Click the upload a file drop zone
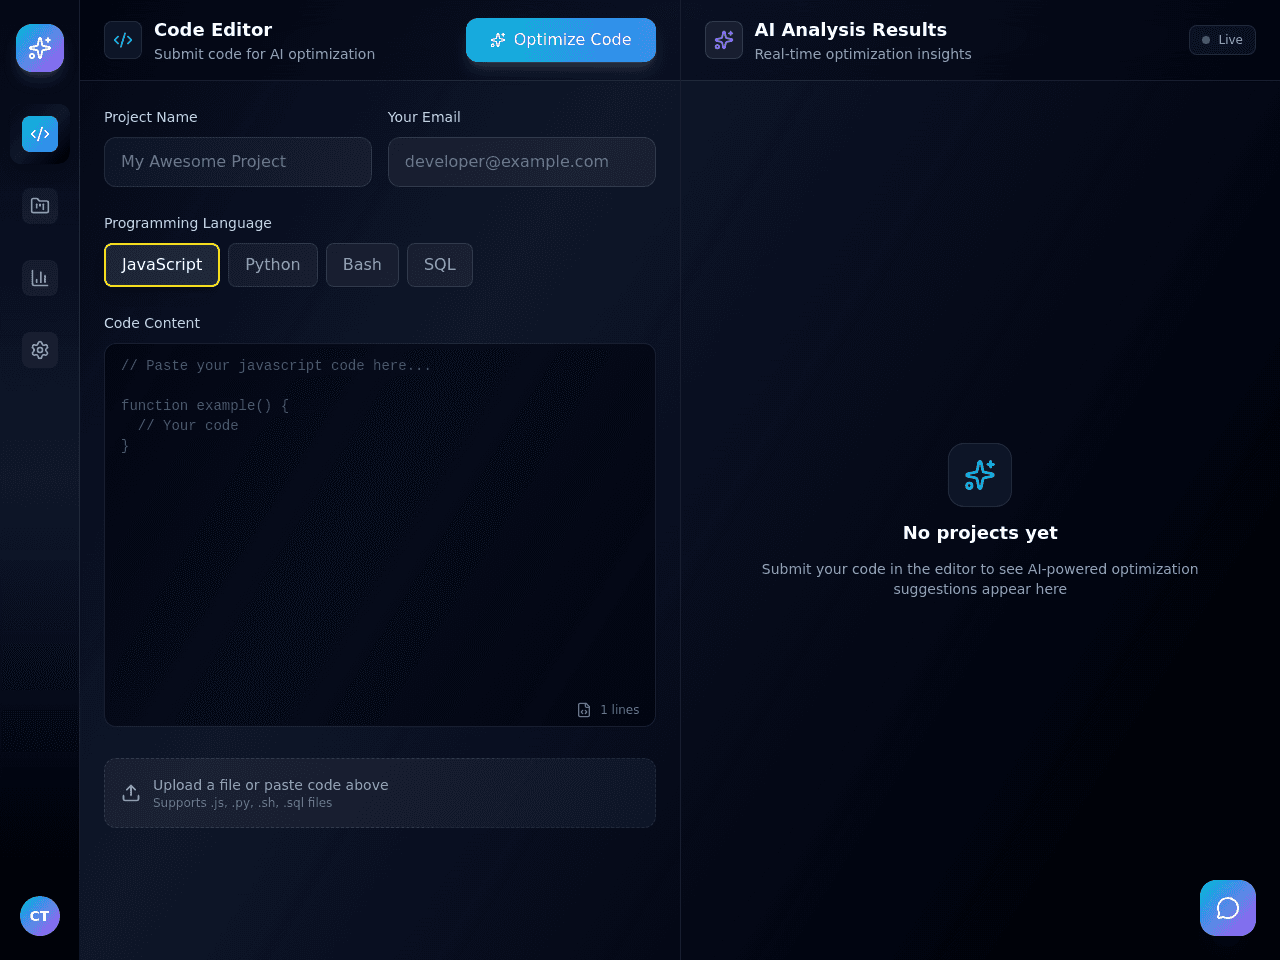The image size is (1280, 960). coord(380,793)
